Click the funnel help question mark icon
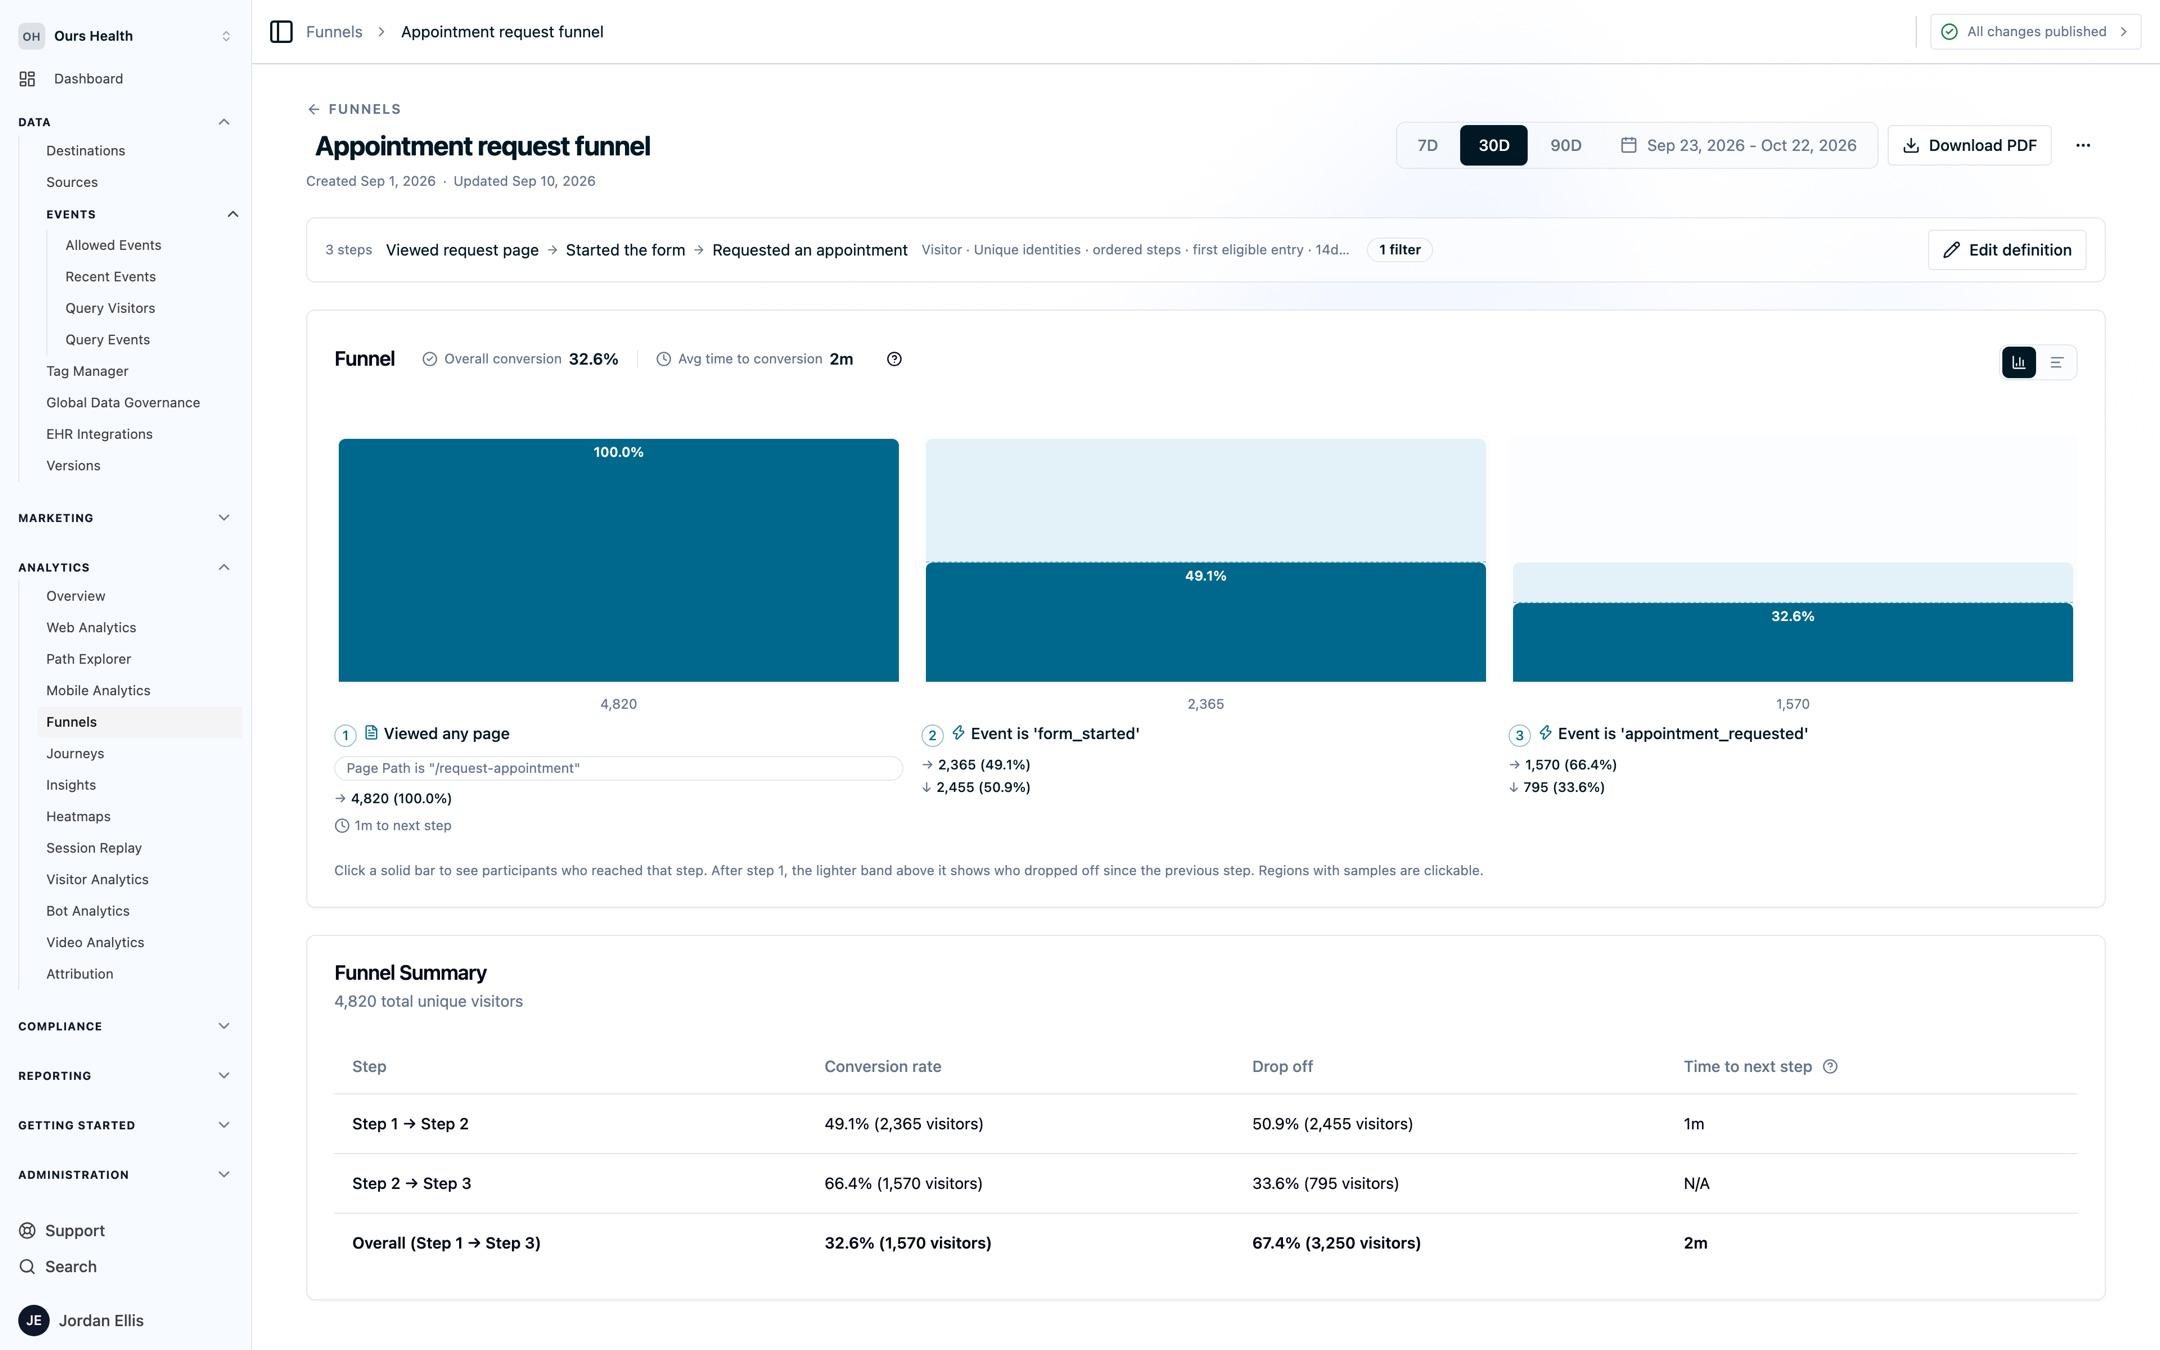The image size is (2160, 1350). (894, 359)
